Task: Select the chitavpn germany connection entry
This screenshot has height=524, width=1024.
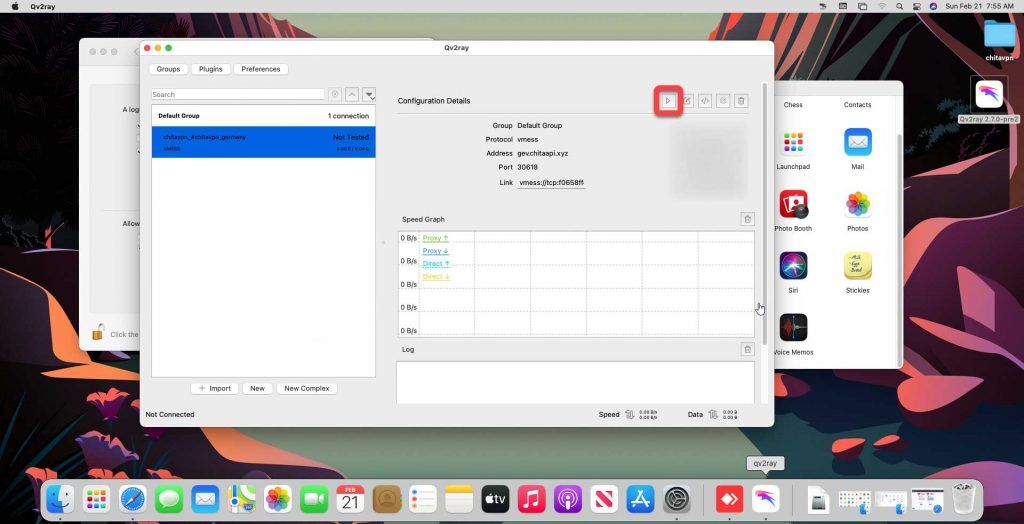Action: 263,142
